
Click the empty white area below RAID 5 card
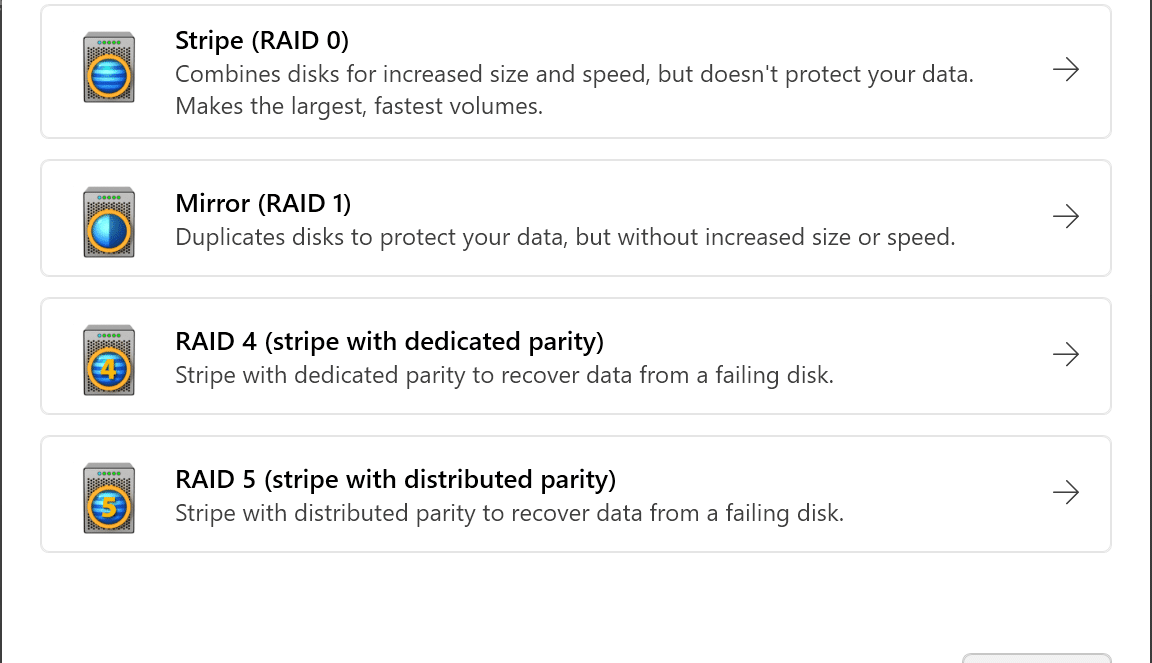pos(514,603)
